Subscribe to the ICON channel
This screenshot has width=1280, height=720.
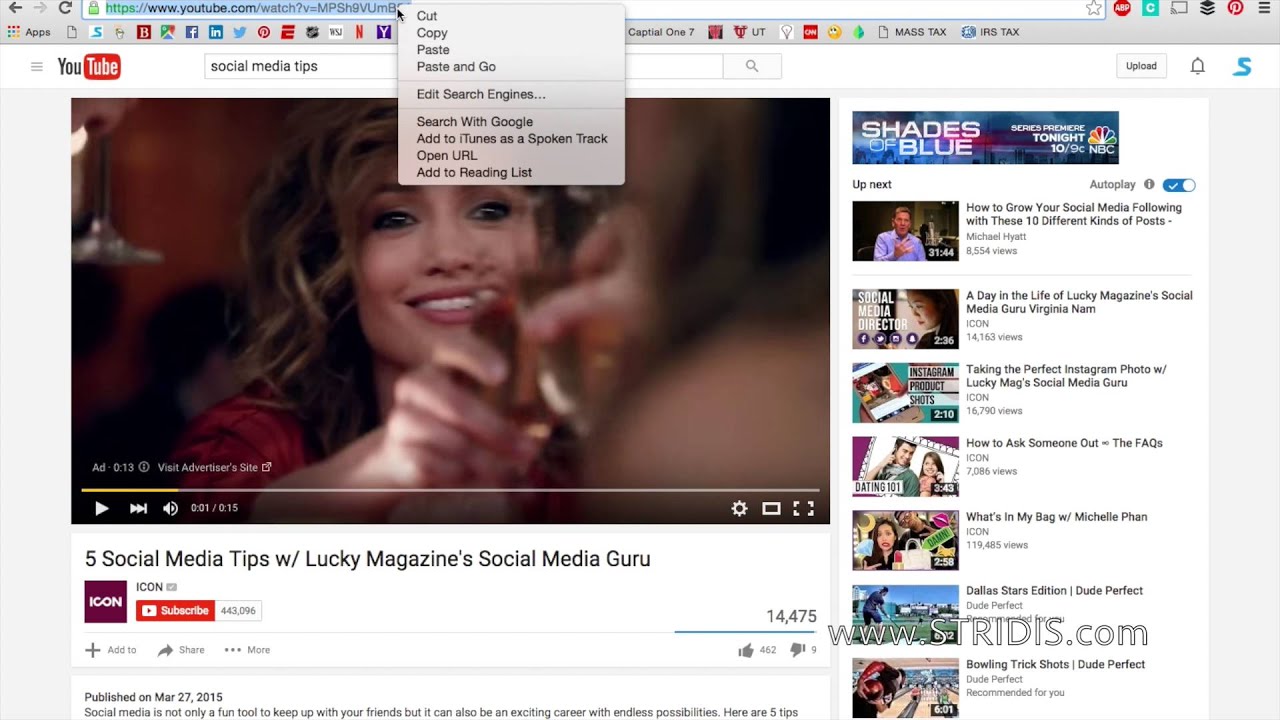click(x=176, y=611)
